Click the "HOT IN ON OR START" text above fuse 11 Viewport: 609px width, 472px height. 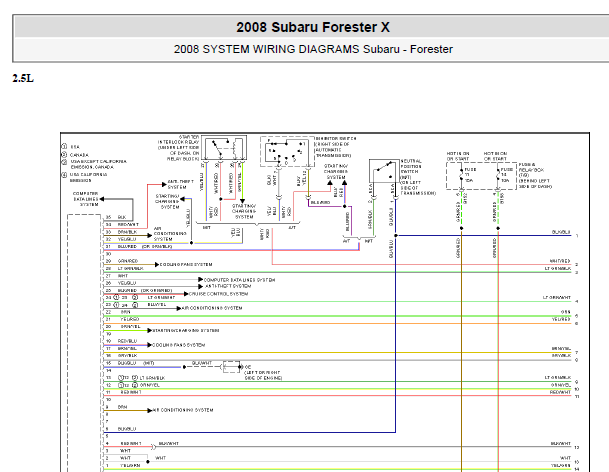pyautogui.click(x=458, y=156)
